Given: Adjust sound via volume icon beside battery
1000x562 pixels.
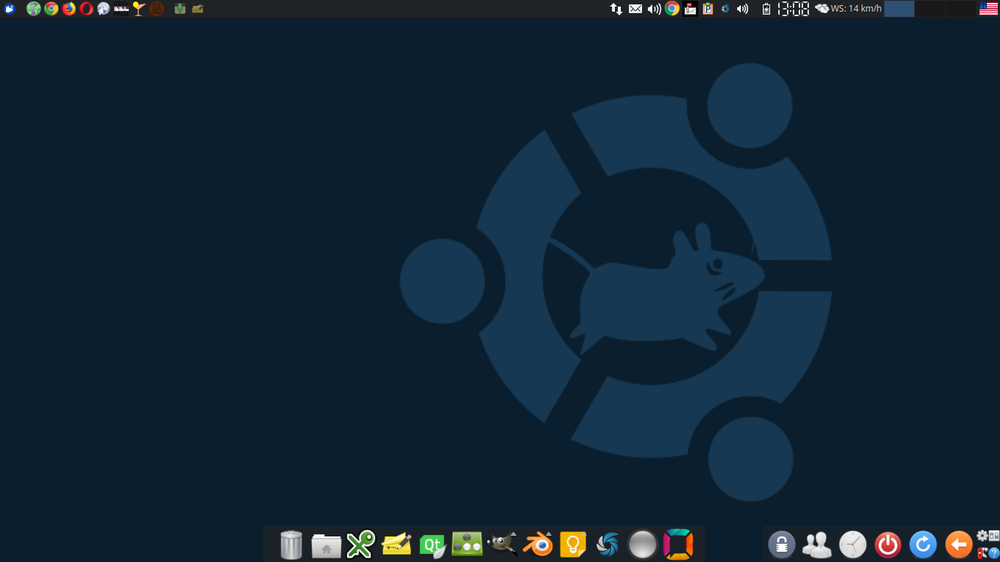Looking at the screenshot, I should click(x=742, y=9).
